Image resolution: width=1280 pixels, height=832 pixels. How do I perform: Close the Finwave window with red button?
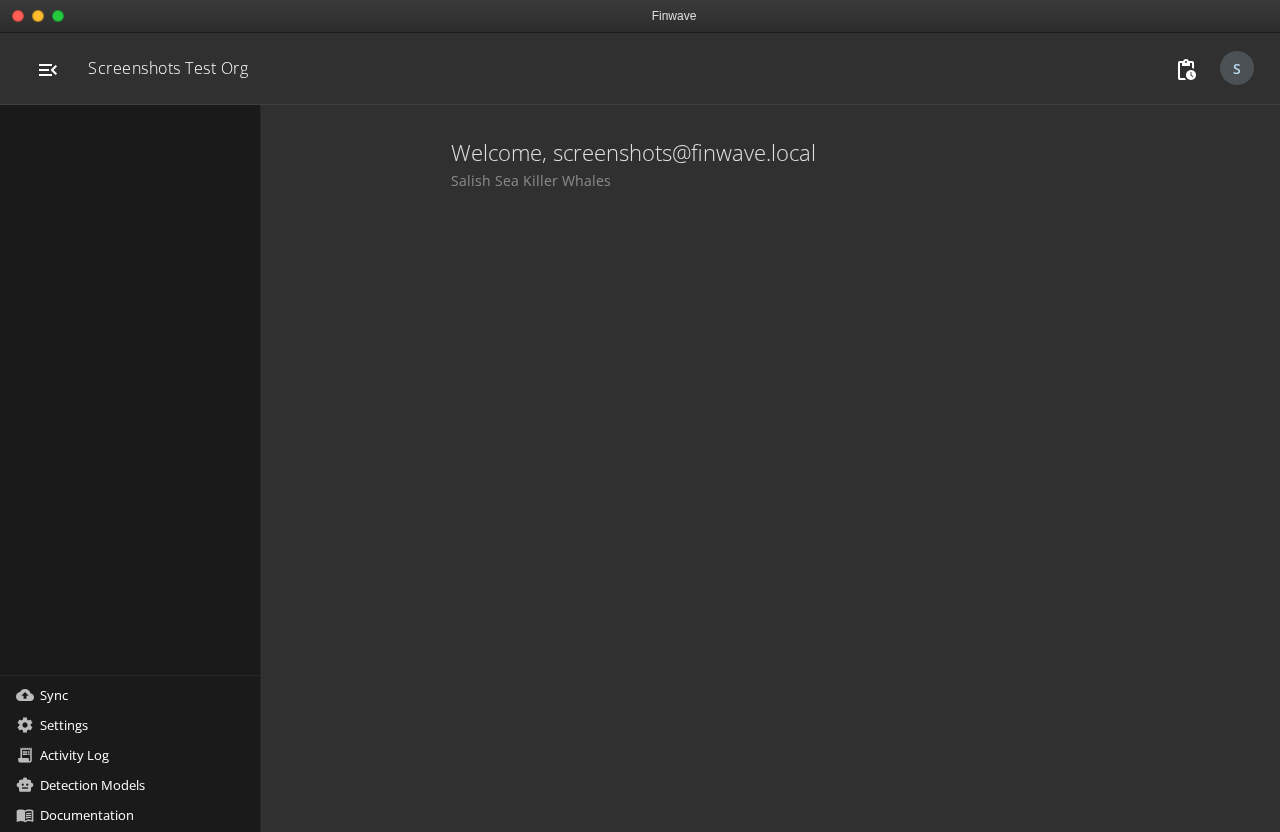(18, 16)
